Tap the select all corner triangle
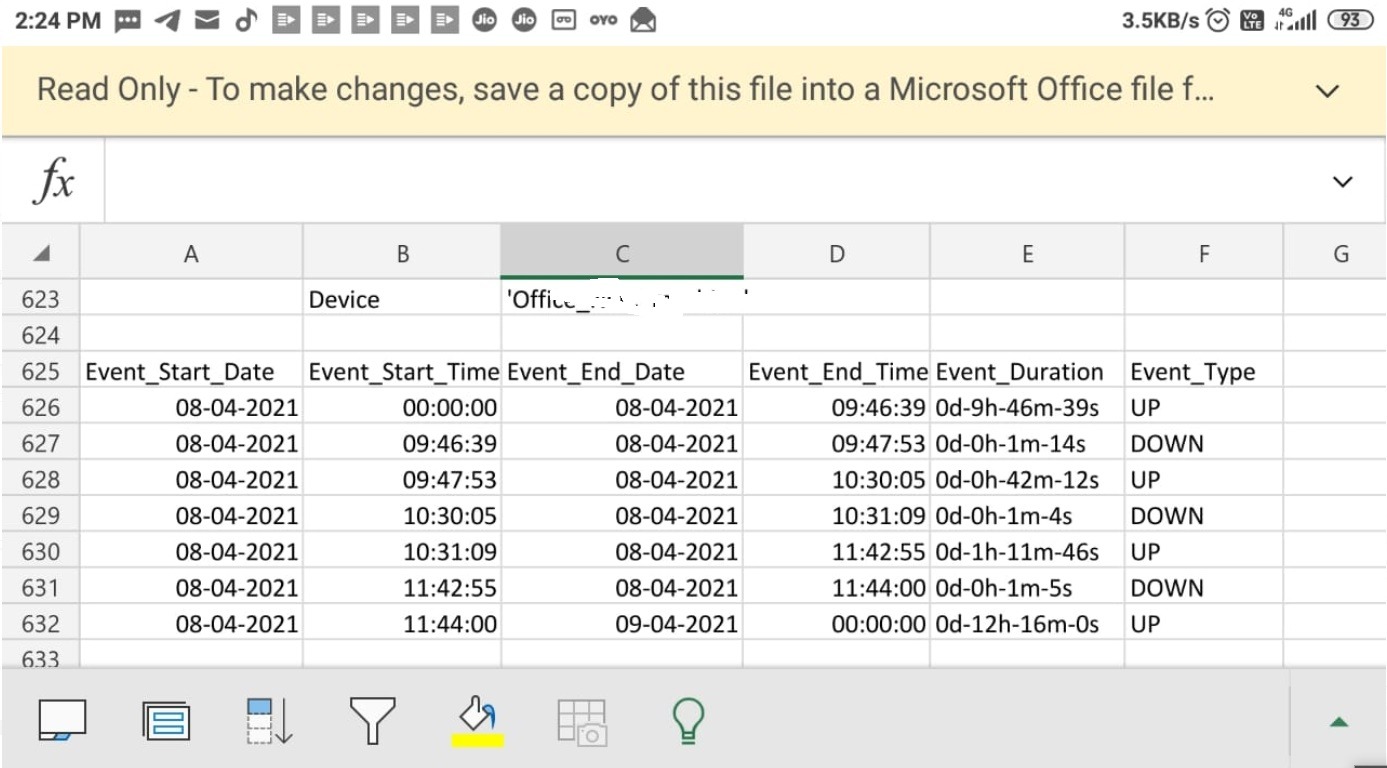 [41, 254]
